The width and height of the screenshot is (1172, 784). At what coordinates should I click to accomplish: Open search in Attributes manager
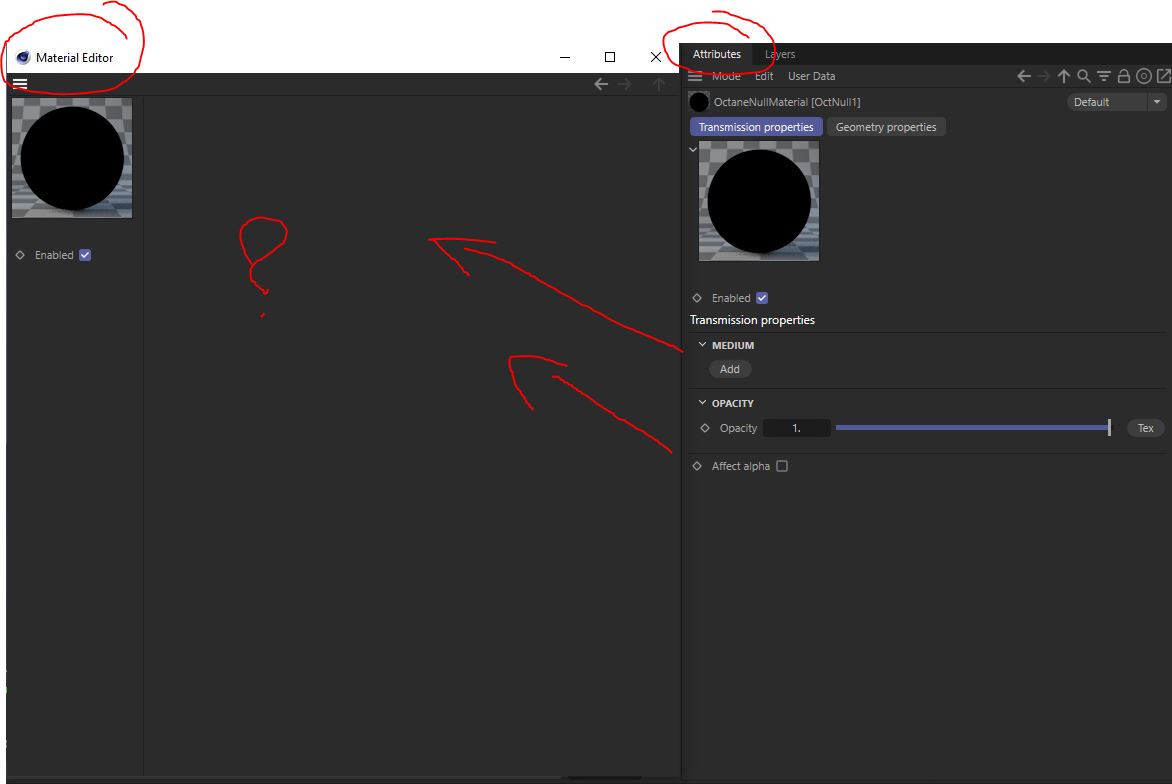pos(1084,76)
